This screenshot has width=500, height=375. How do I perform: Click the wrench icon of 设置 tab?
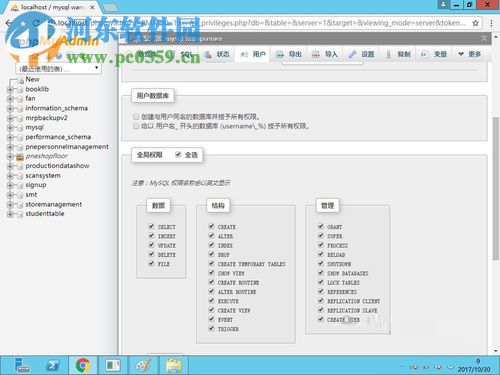tap(352, 55)
